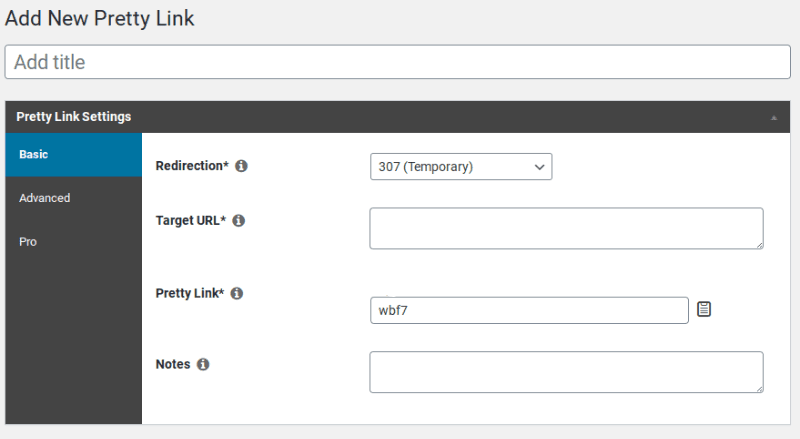Click the Notes field label
This screenshot has width=800, height=439.
(x=173, y=365)
